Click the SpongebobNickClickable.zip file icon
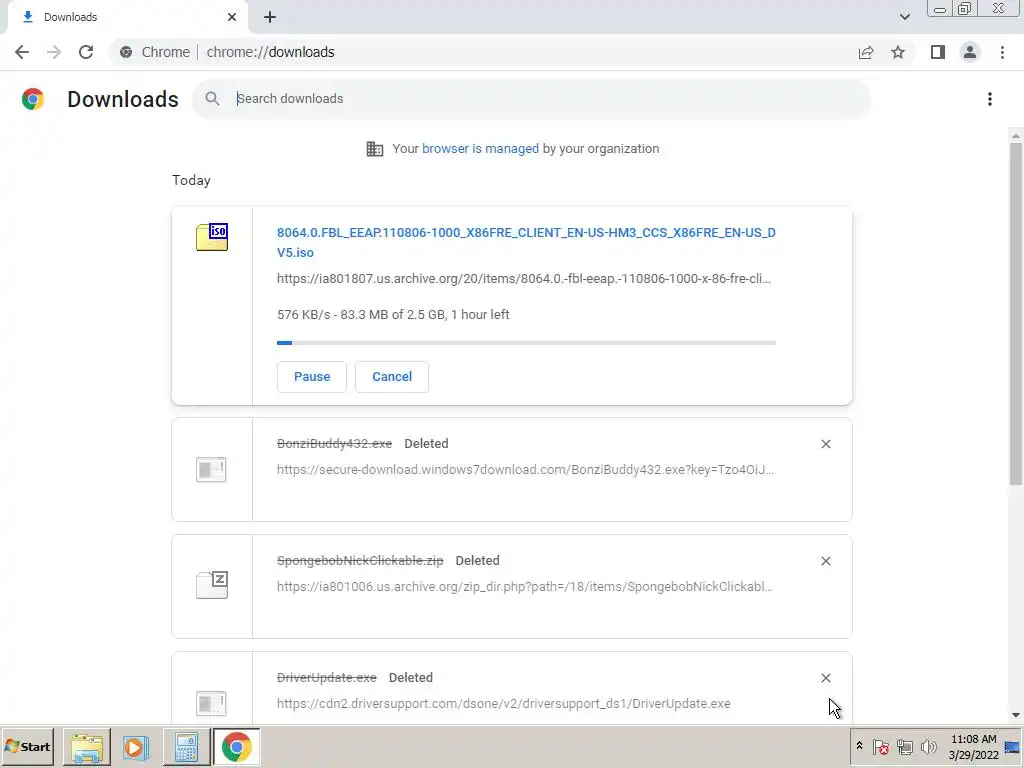 (212, 585)
